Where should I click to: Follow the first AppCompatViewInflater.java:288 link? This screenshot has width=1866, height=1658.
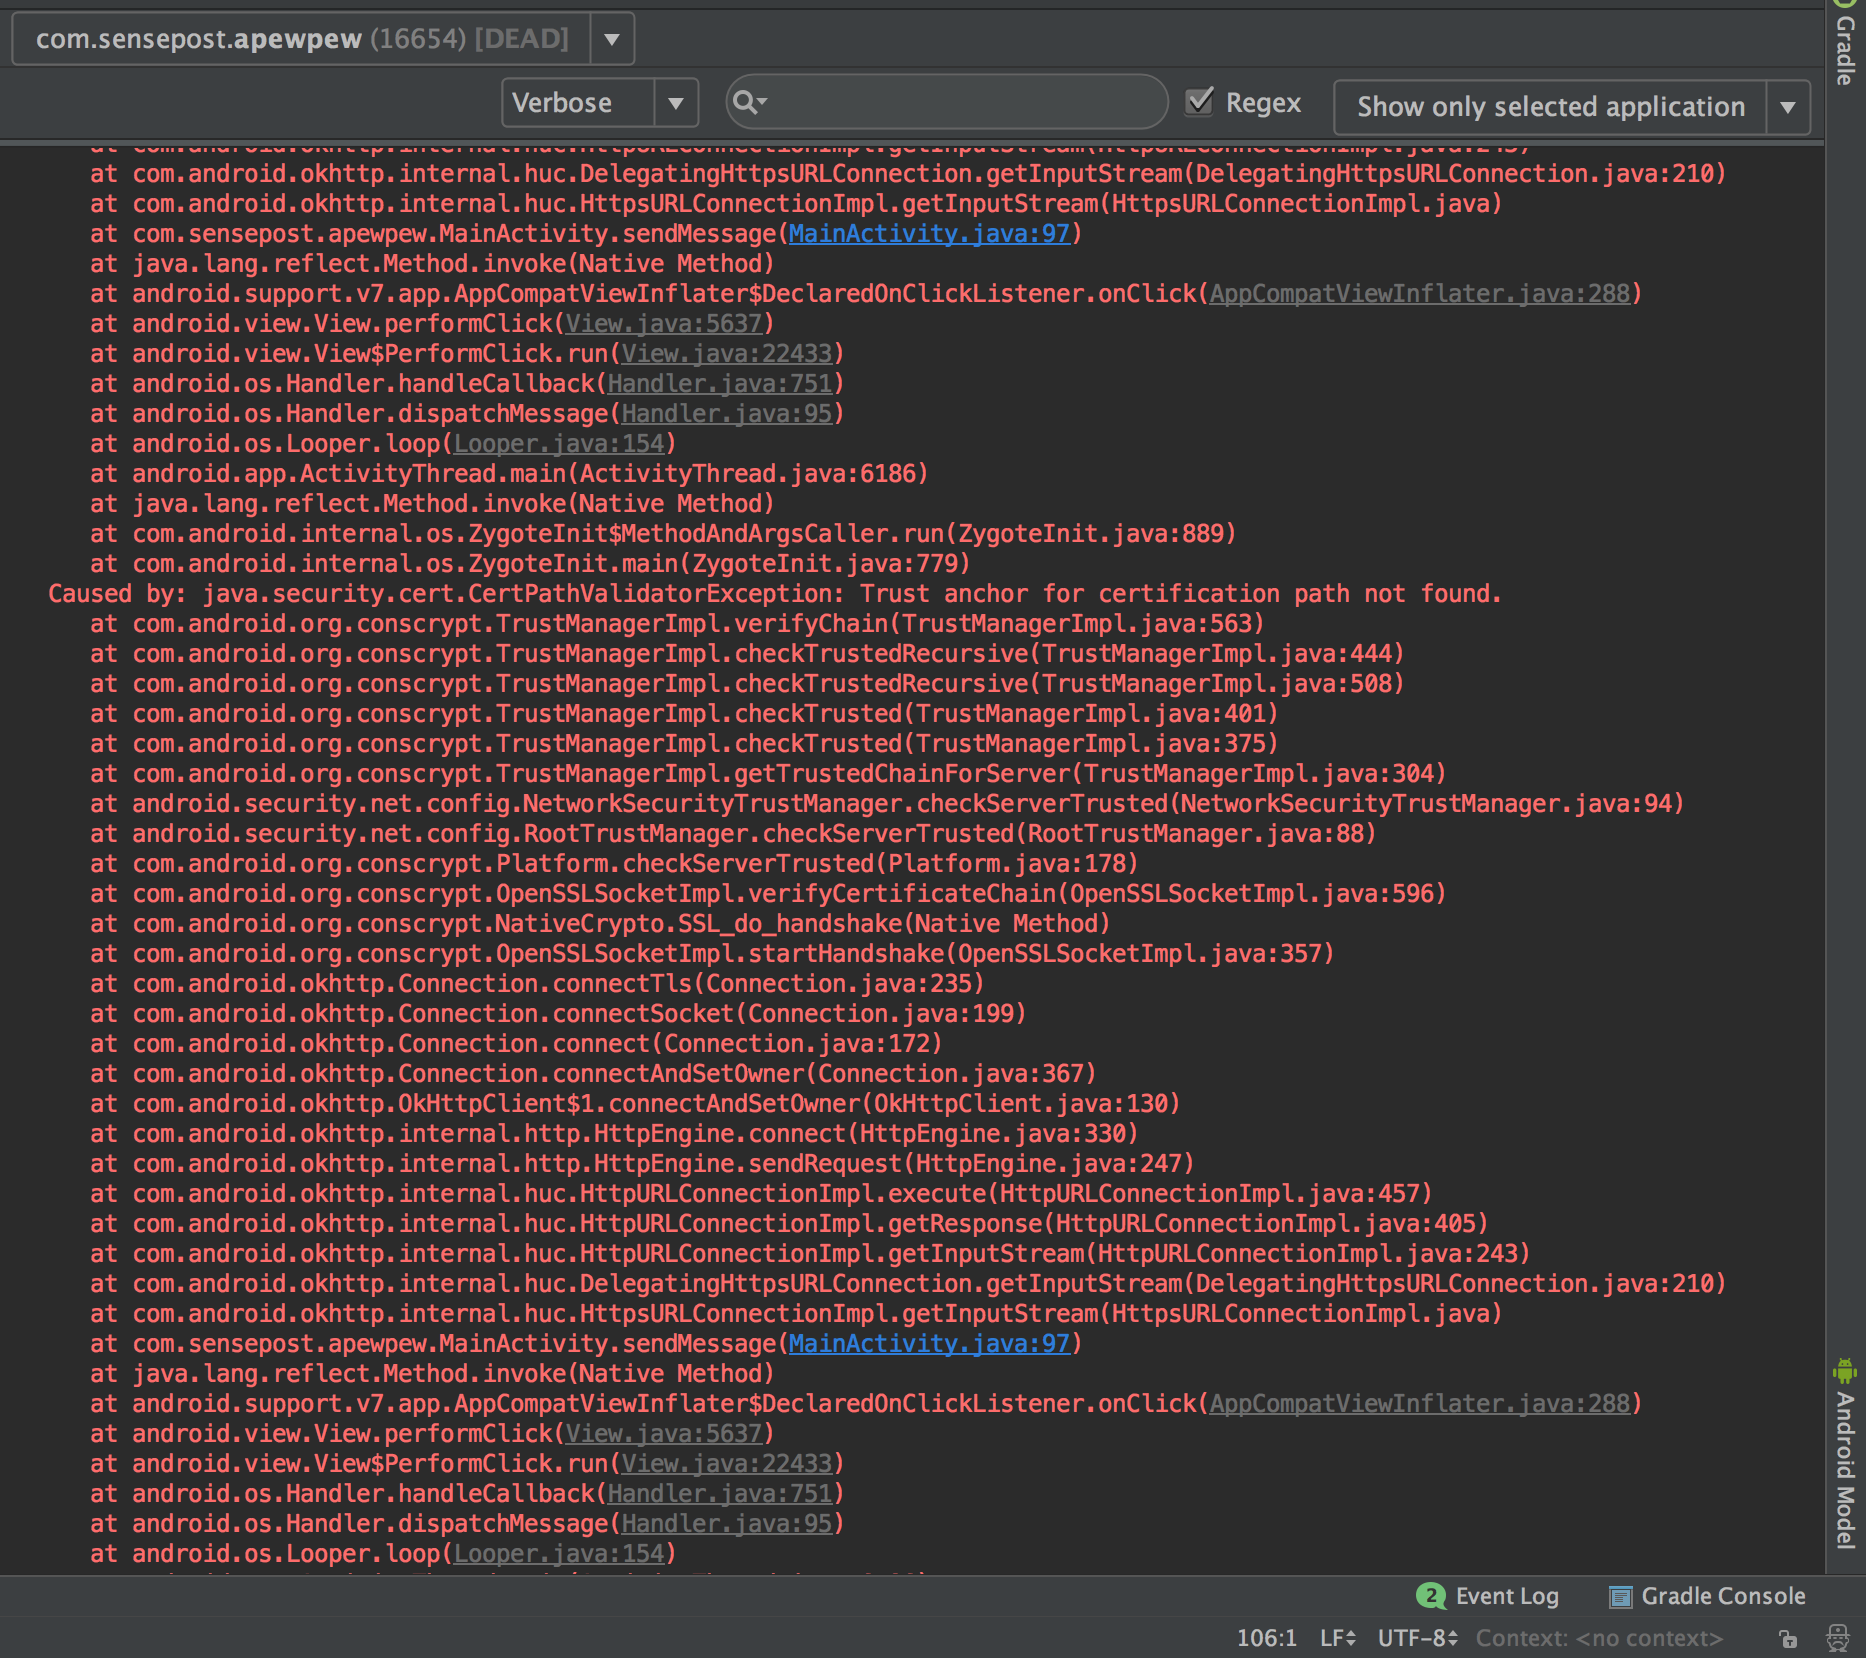(x=1420, y=294)
